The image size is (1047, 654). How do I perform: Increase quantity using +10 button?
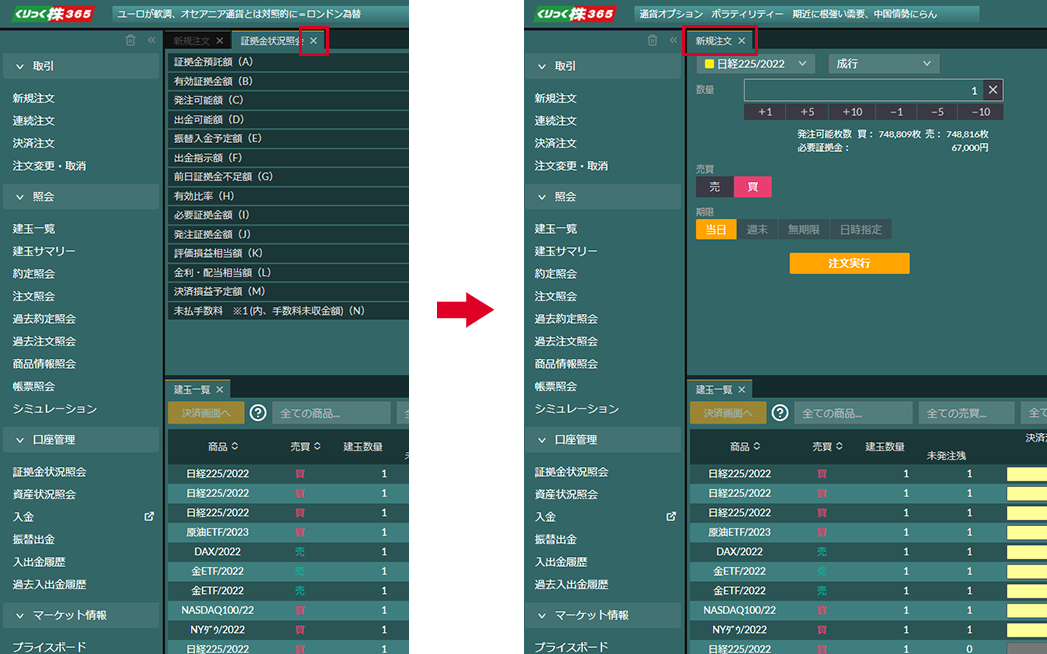[x=852, y=112]
